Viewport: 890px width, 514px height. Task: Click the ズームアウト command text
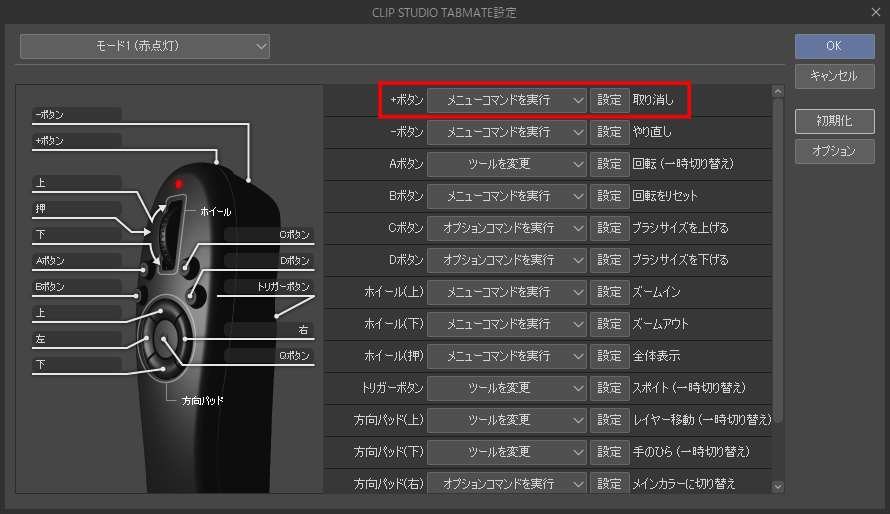tap(661, 325)
